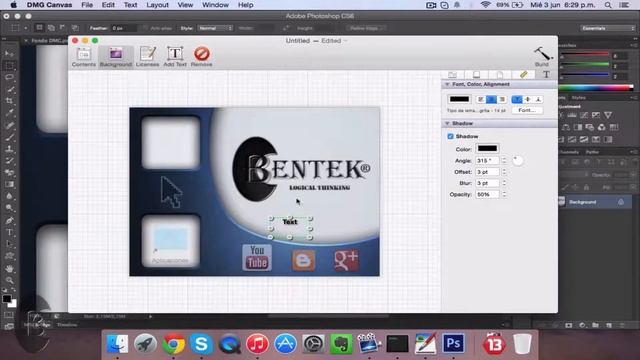Set vertical alignment to top
This screenshot has width=640, height=360.
pyautogui.click(x=517, y=99)
